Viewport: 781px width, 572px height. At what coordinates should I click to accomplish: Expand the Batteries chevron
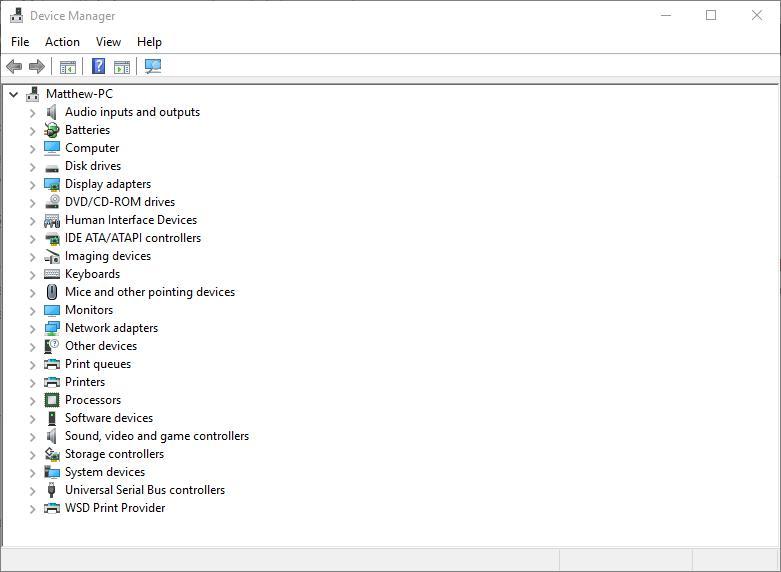[x=32, y=131]
